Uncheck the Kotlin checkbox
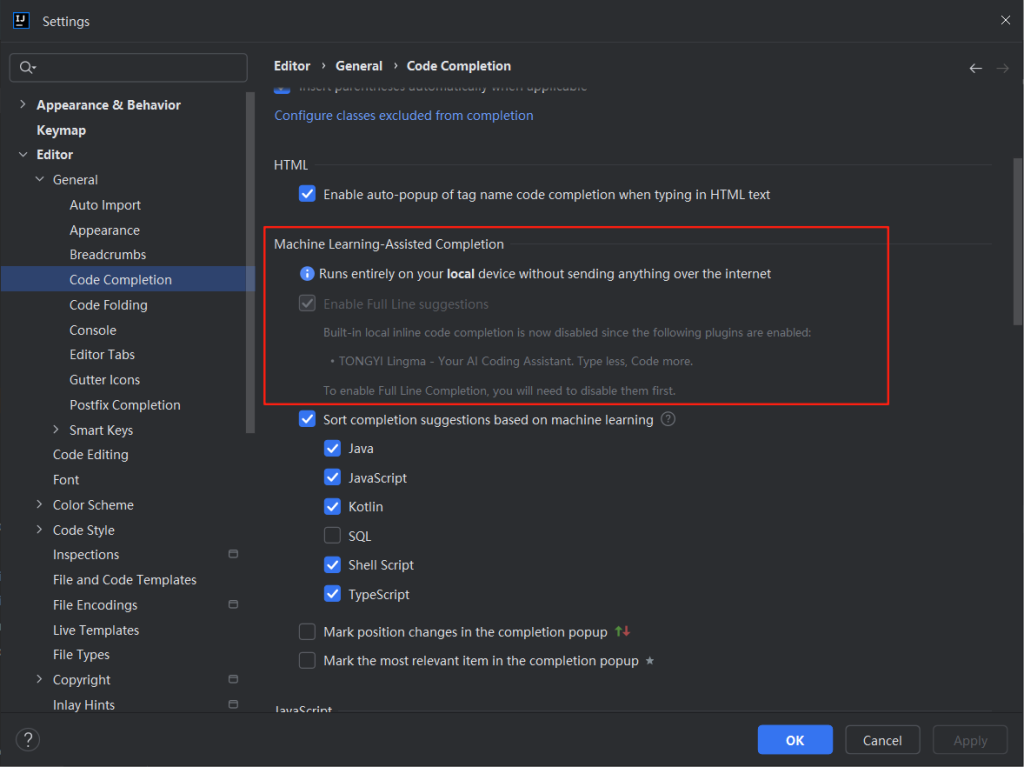Image resolution: width=1024 pixels, height=767 pixels. (333, 507)
